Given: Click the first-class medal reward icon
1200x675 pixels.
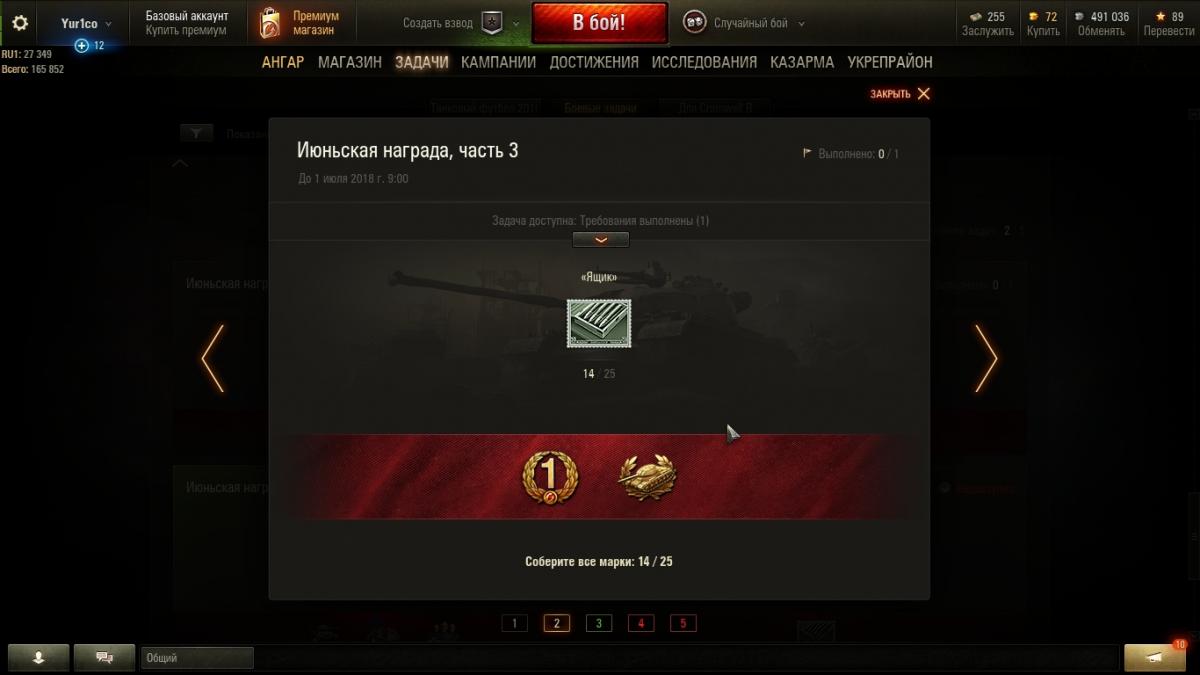Looking at the screenshot, I should (x=550, y=476).
